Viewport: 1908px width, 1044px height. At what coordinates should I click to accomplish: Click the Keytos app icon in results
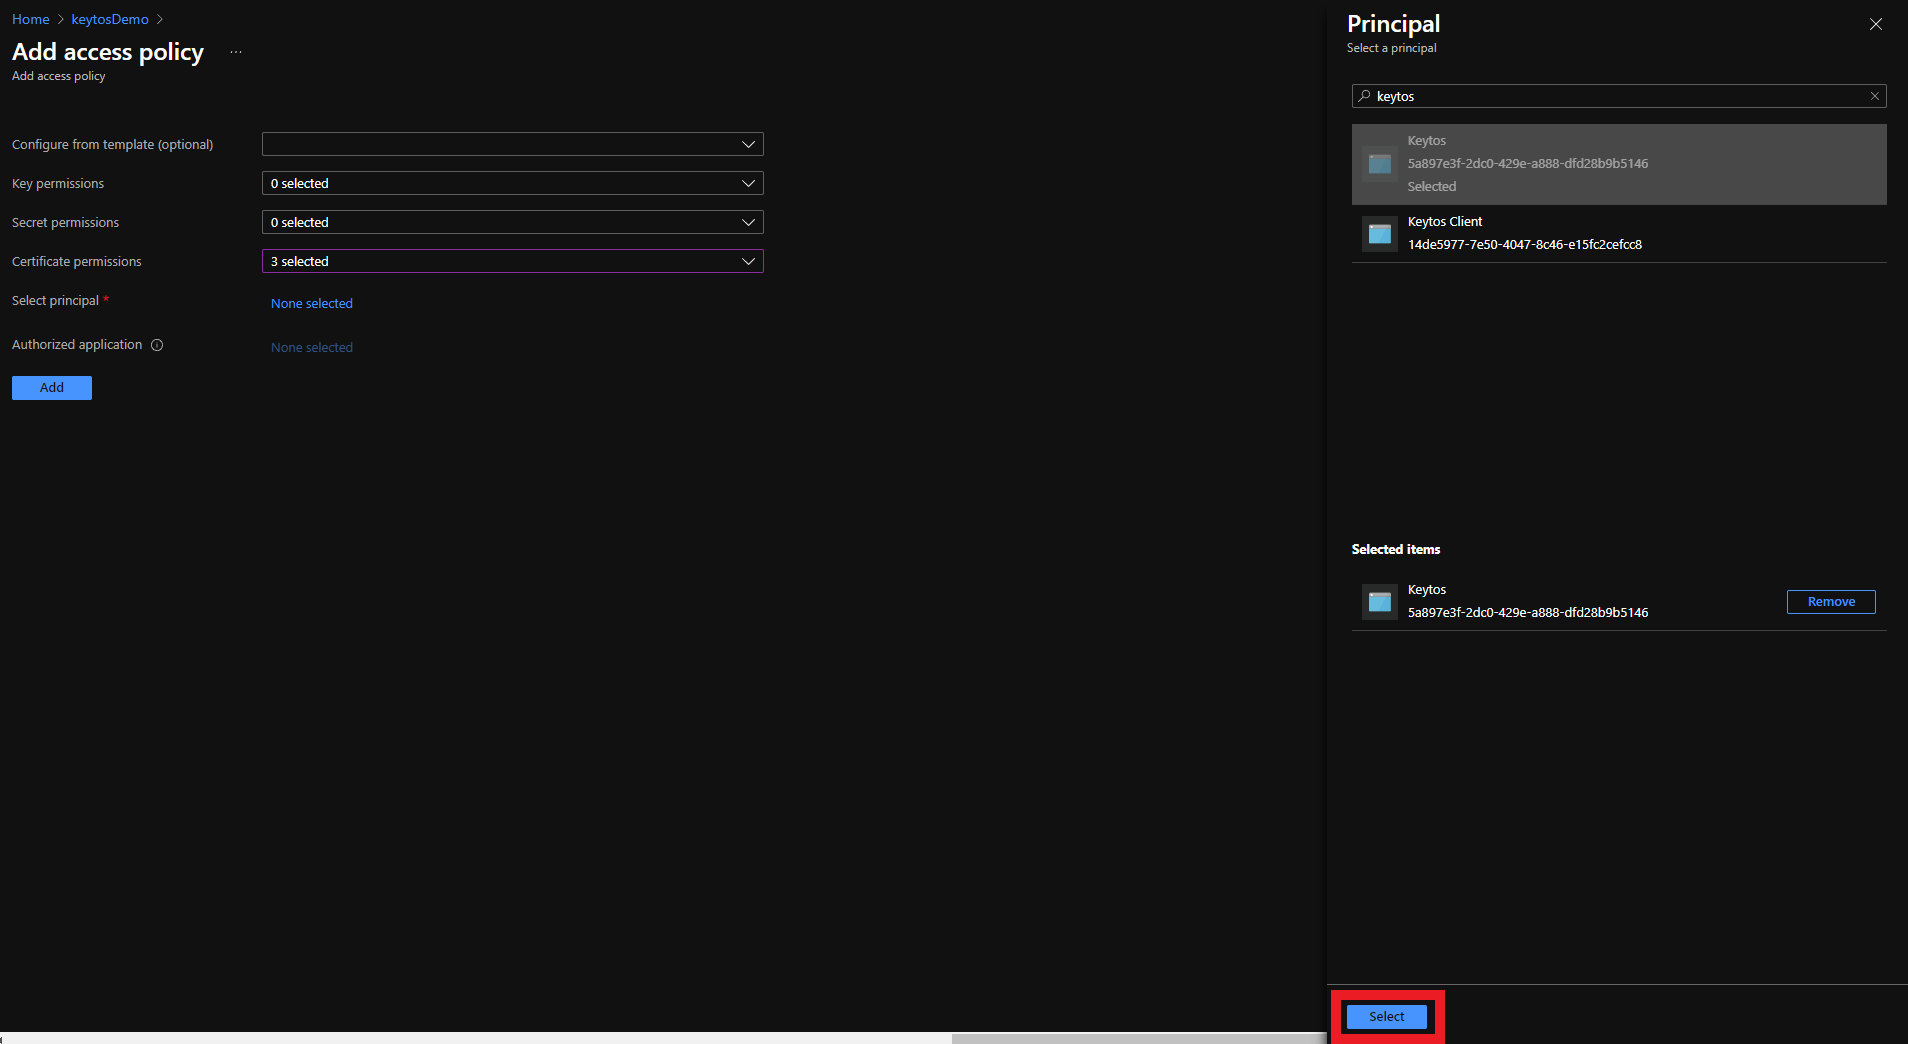point(1380,164)
